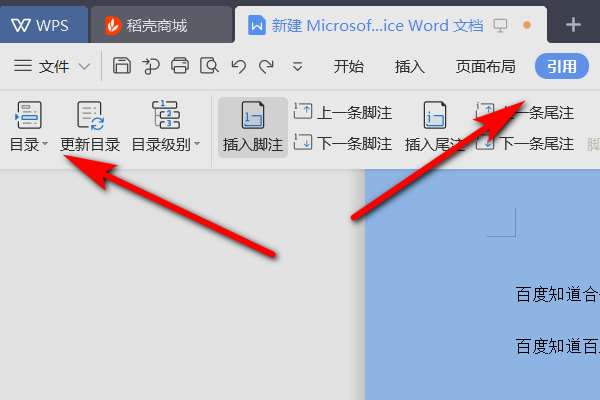Open a new tab with plus button
Viewport: 600px width, 400px height.
[x=573, y=25]
